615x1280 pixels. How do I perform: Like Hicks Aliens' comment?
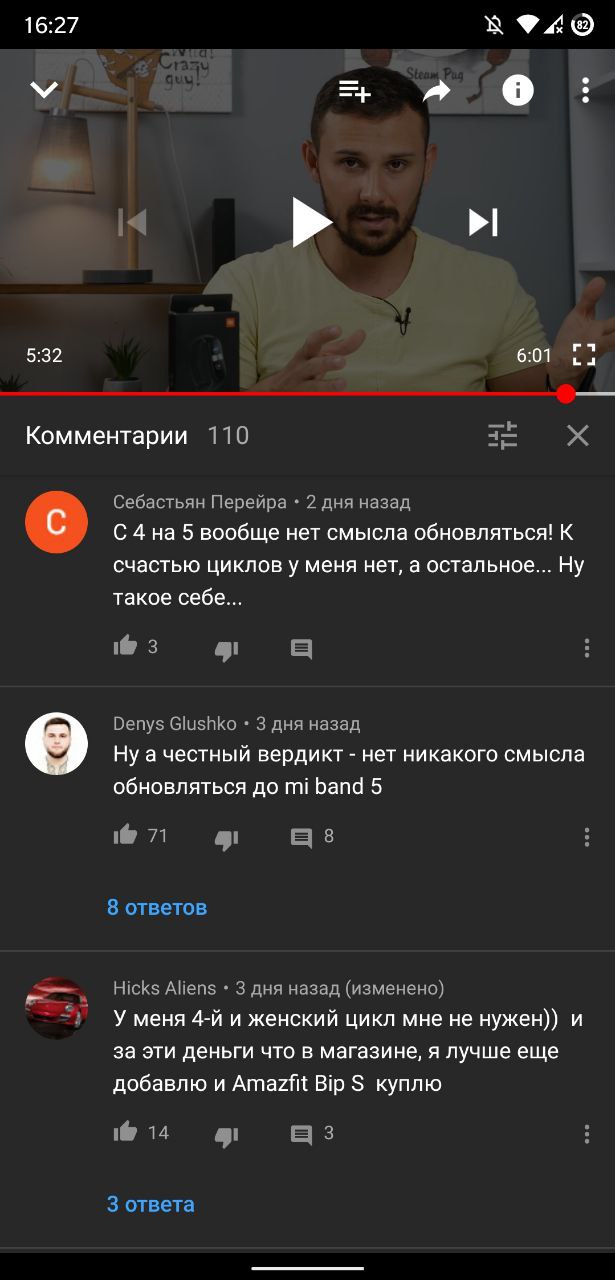click(125, 1132)
